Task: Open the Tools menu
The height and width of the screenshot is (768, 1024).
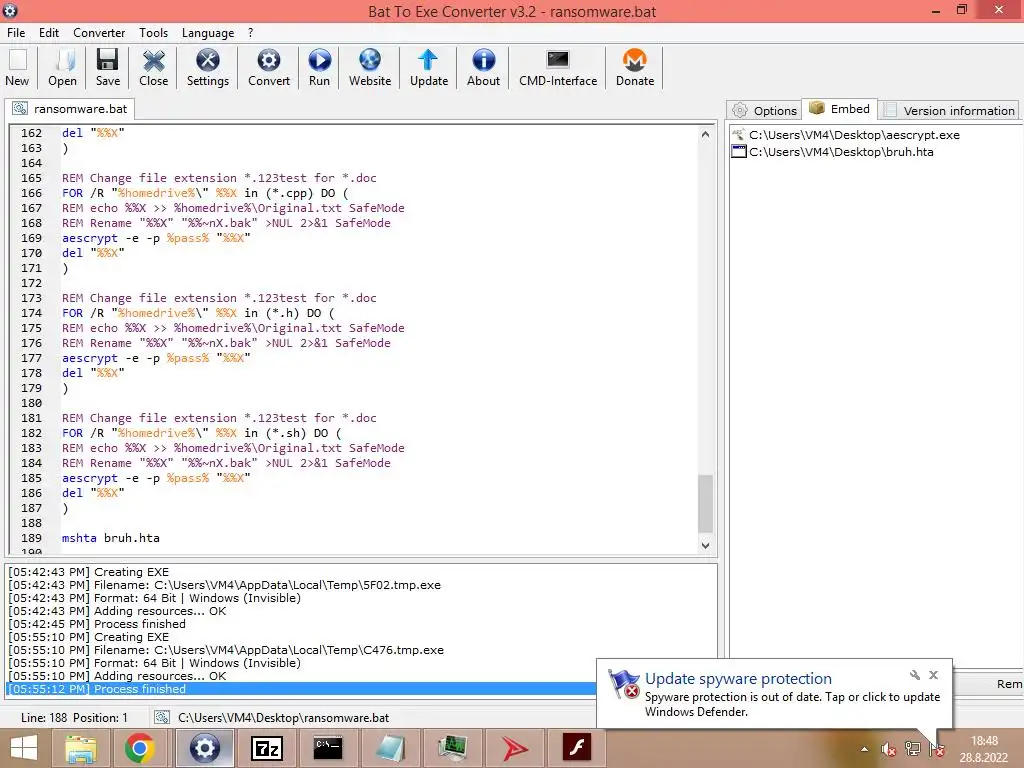Action: [x=153, y=33]
